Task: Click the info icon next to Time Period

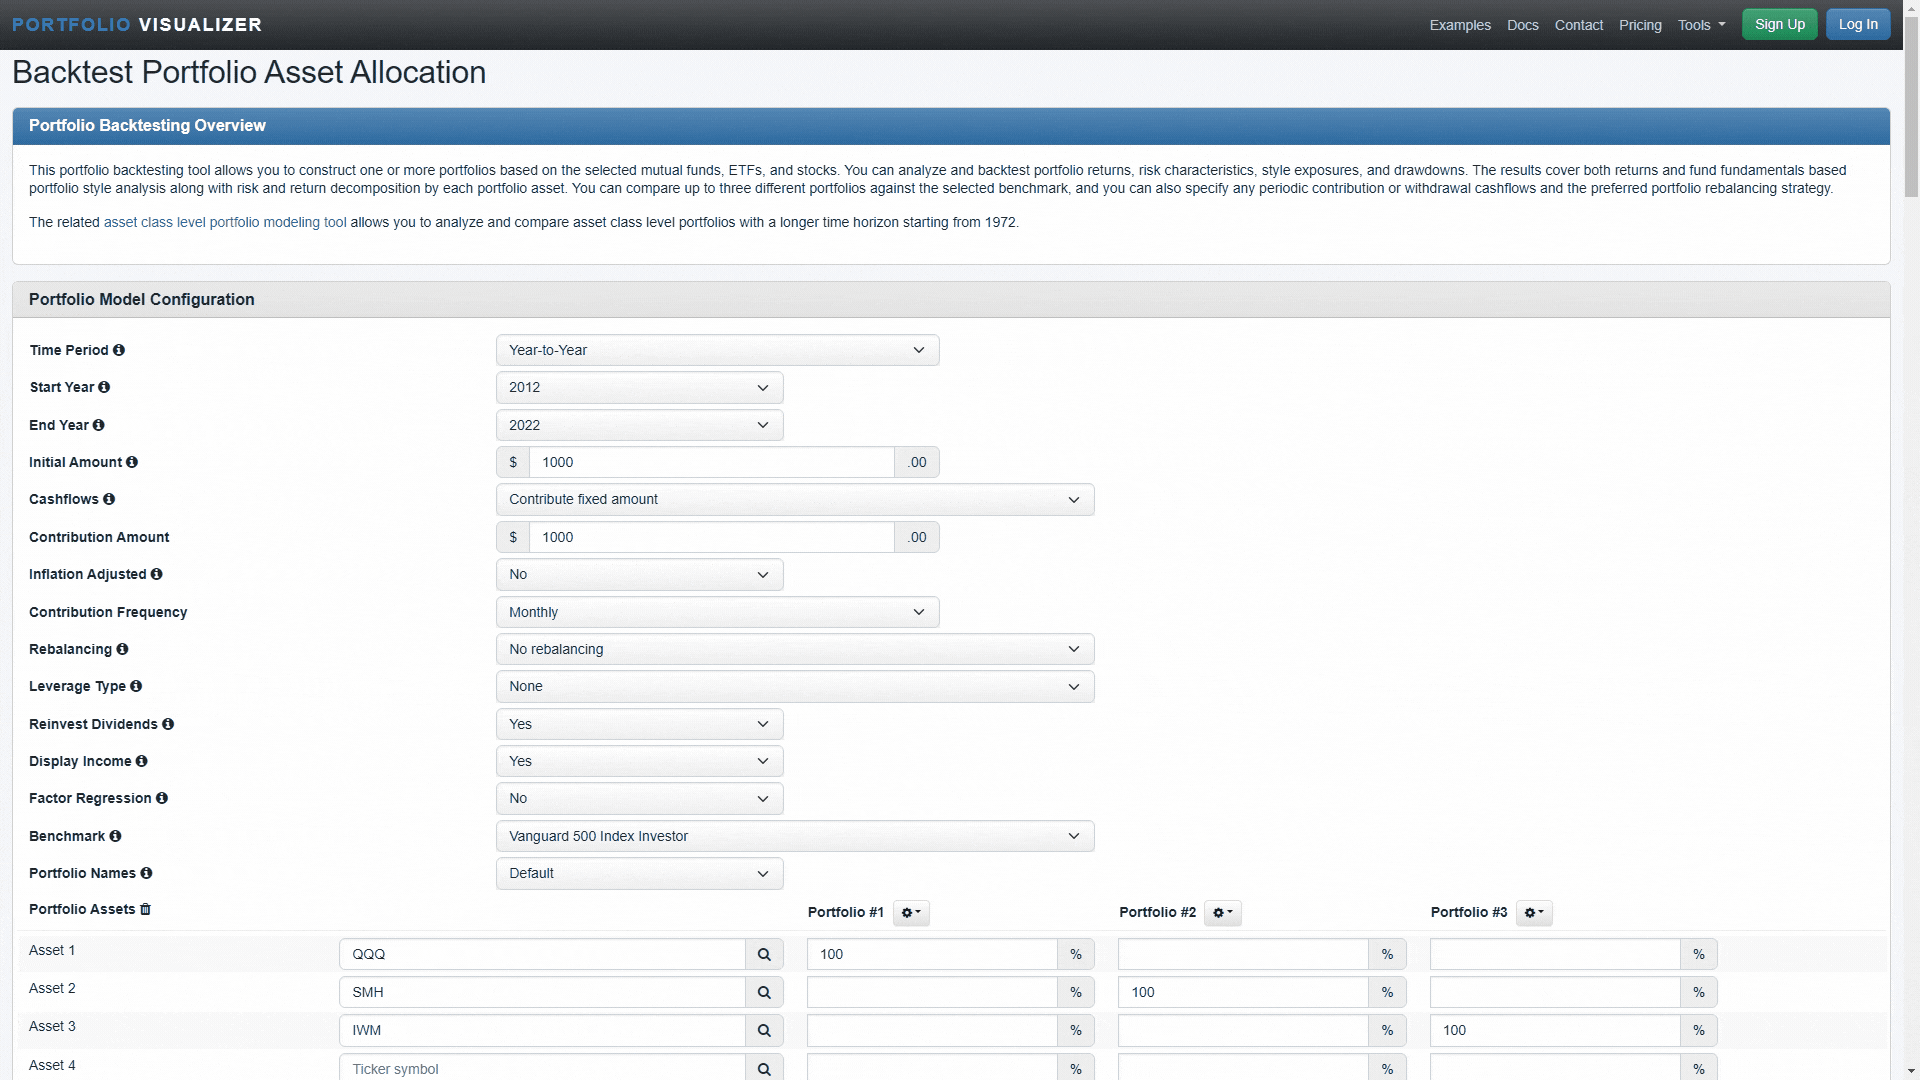Action: tap(119, 350)
